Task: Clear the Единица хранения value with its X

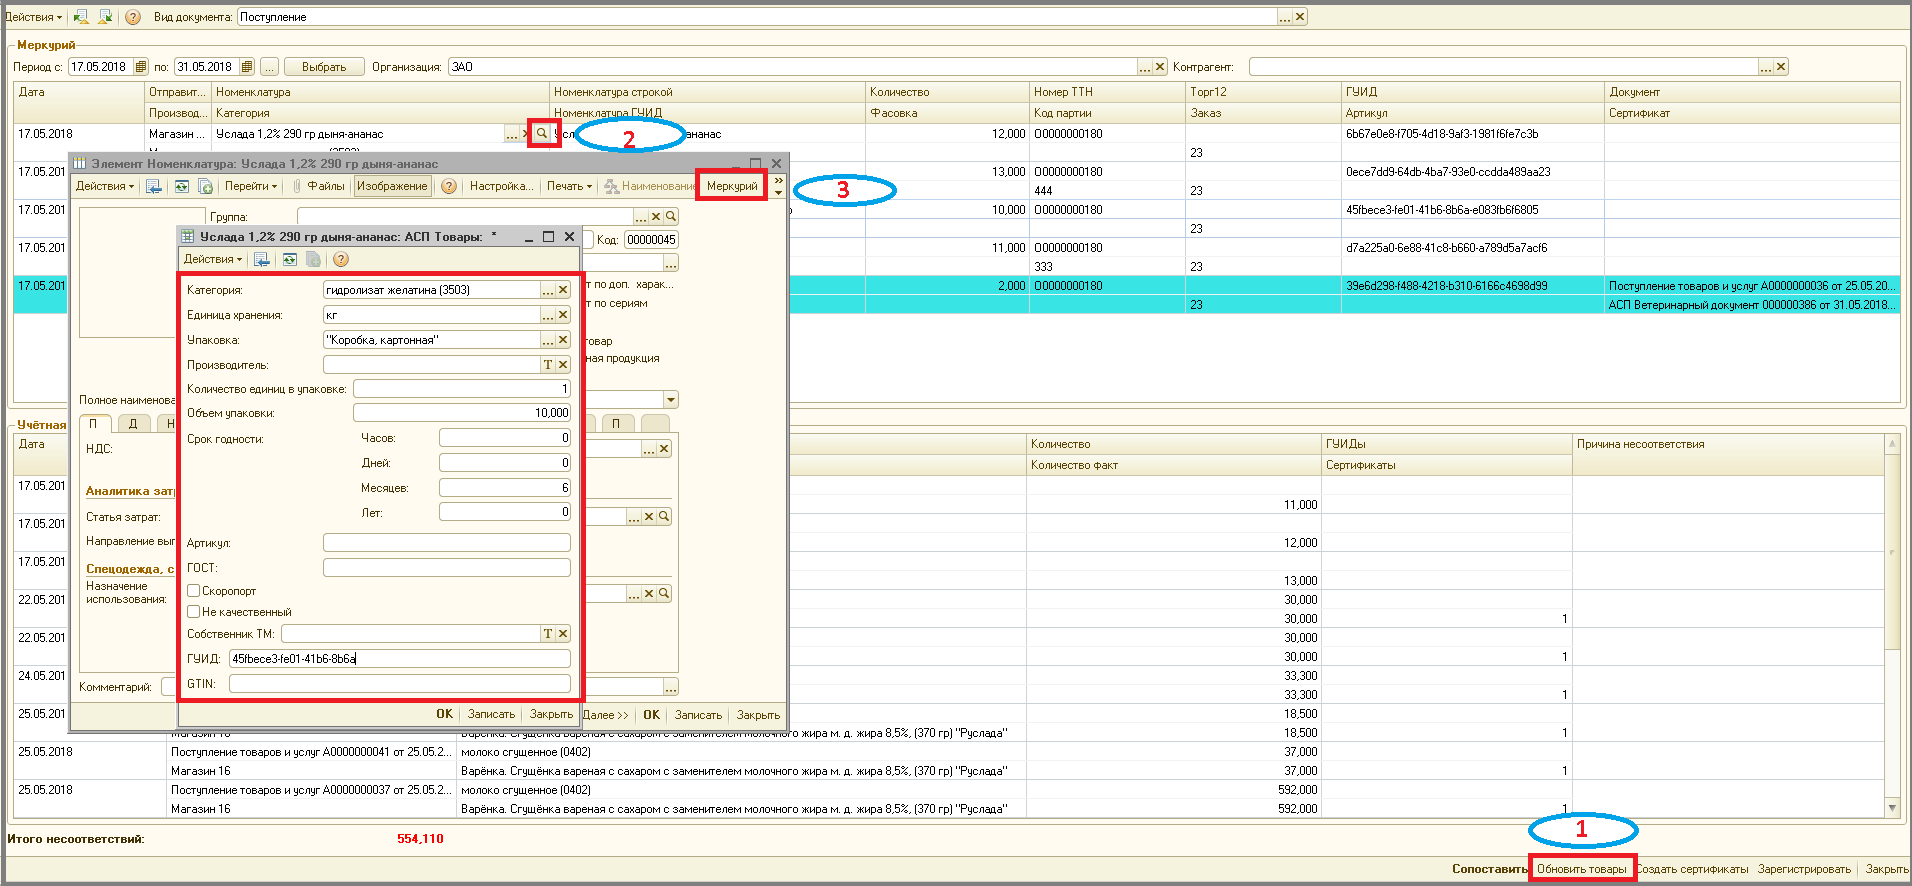Action: pyautogui.click(x=563, y=315)
